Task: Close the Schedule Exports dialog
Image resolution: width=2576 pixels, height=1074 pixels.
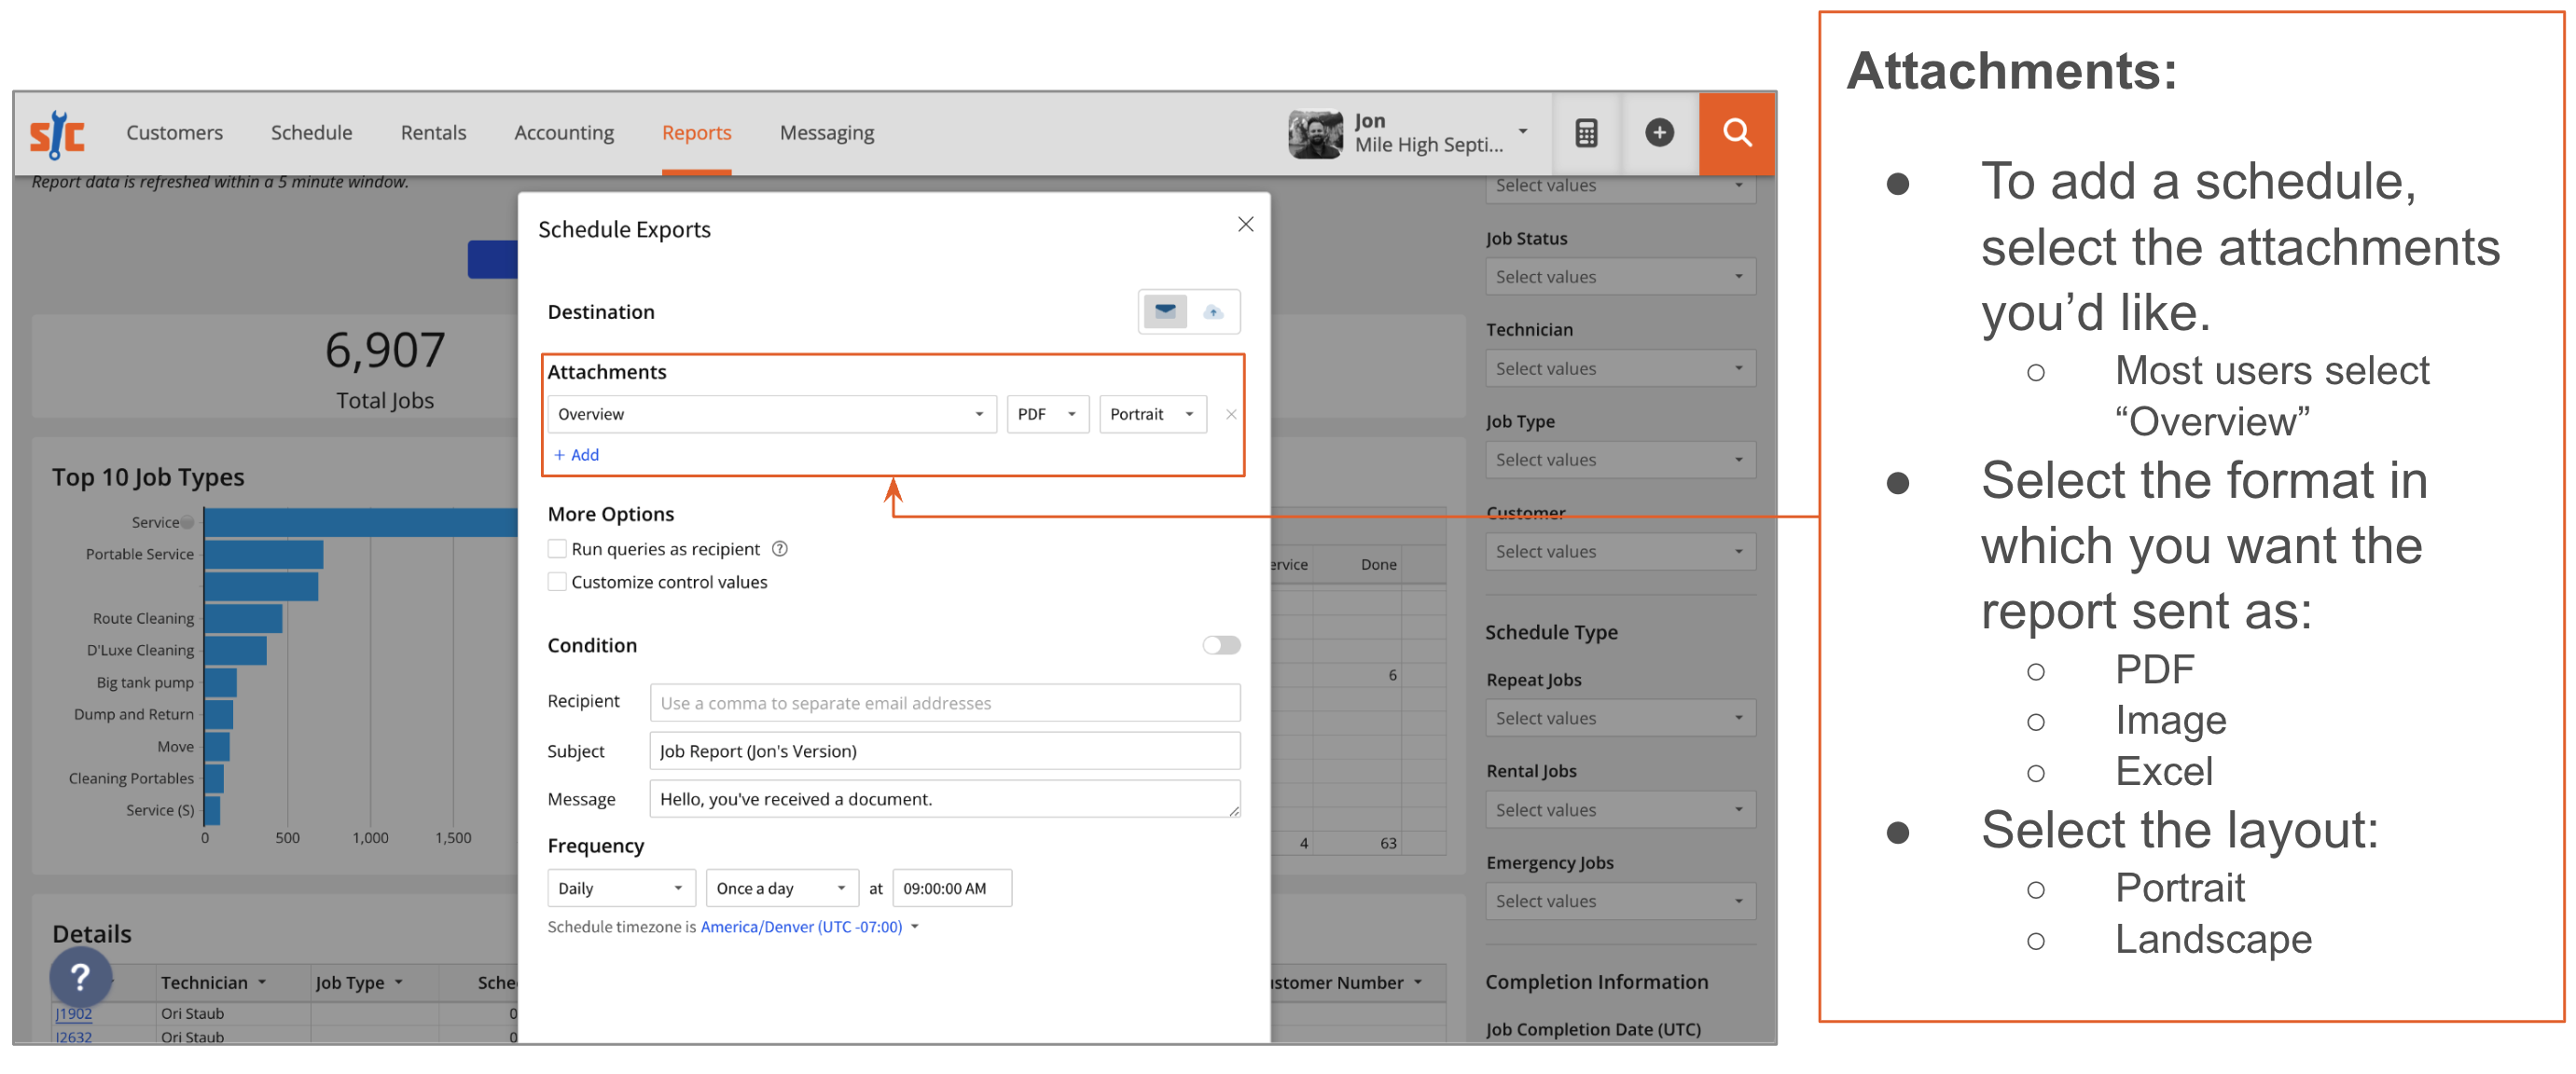Action: click(x=1245, y=224)
